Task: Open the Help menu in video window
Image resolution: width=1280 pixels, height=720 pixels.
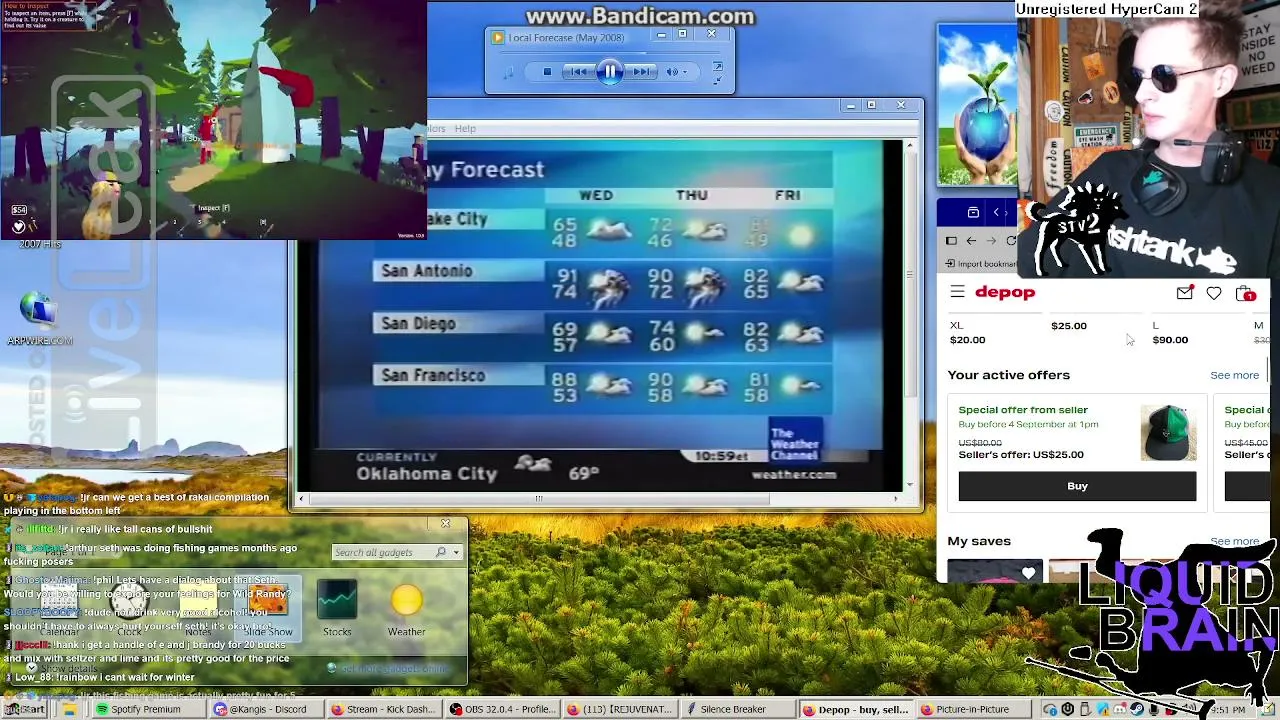Action: tap(465, 128)
